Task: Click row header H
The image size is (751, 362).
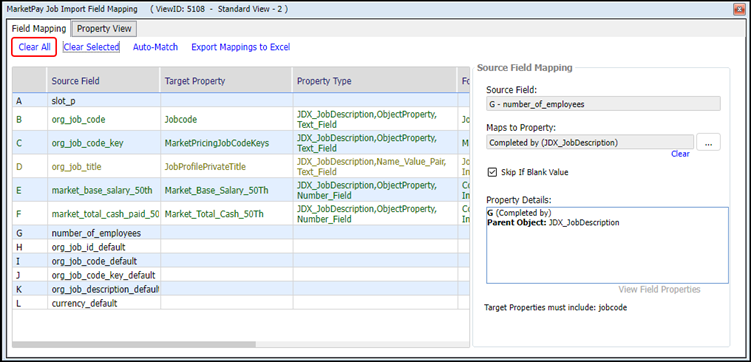Action: 30,247
